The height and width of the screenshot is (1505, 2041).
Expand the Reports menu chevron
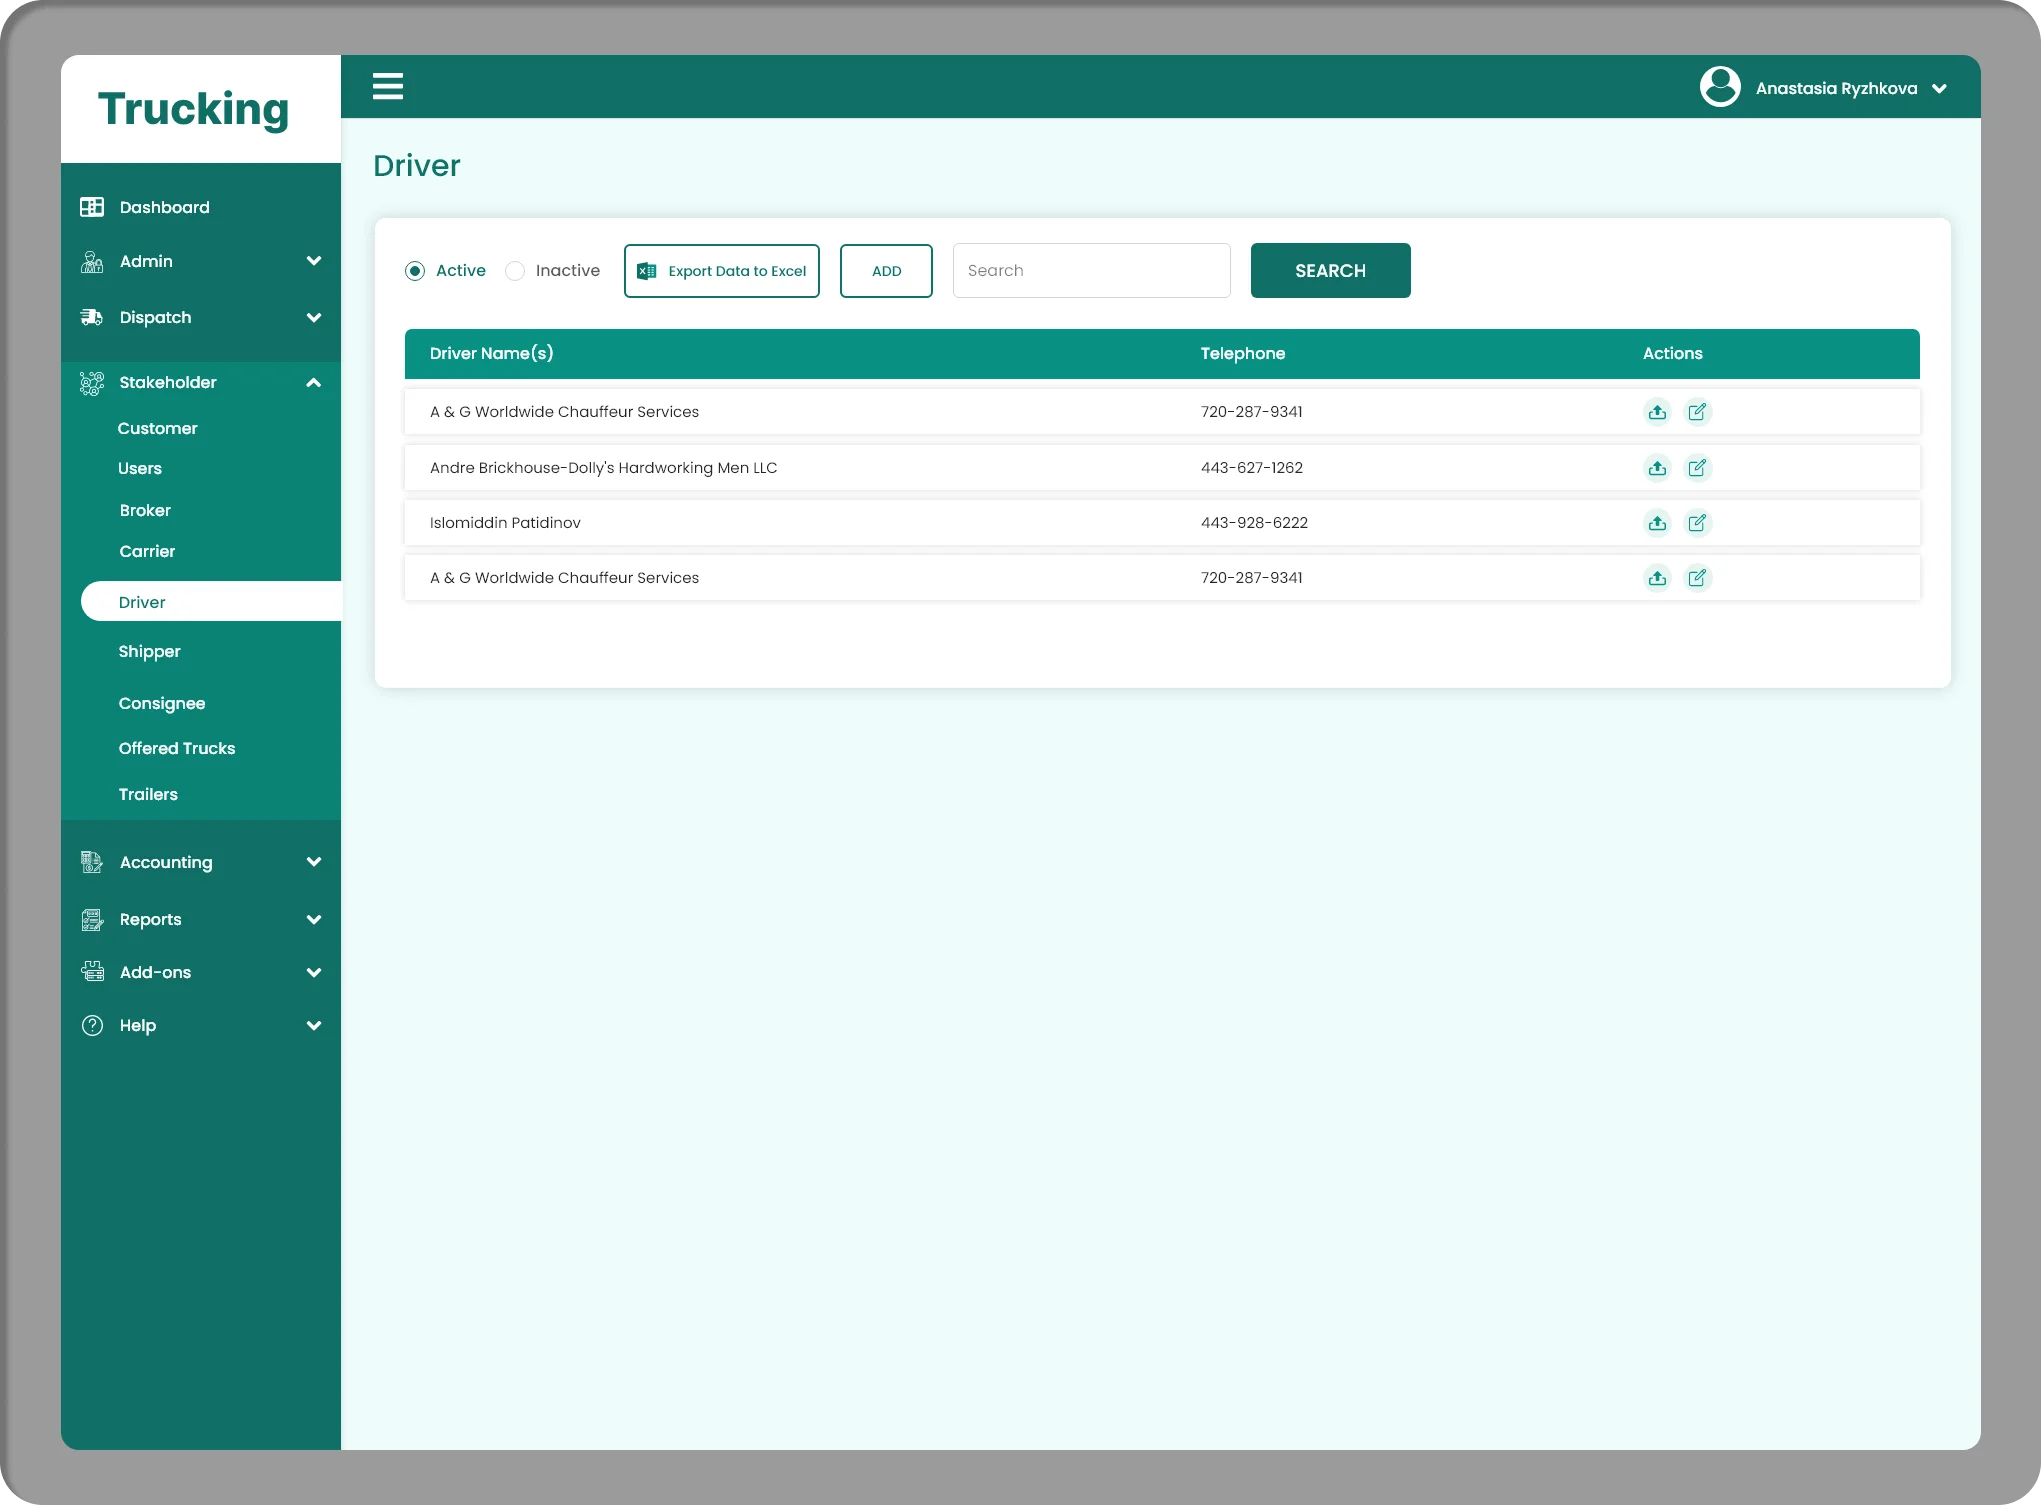(314, 920)
